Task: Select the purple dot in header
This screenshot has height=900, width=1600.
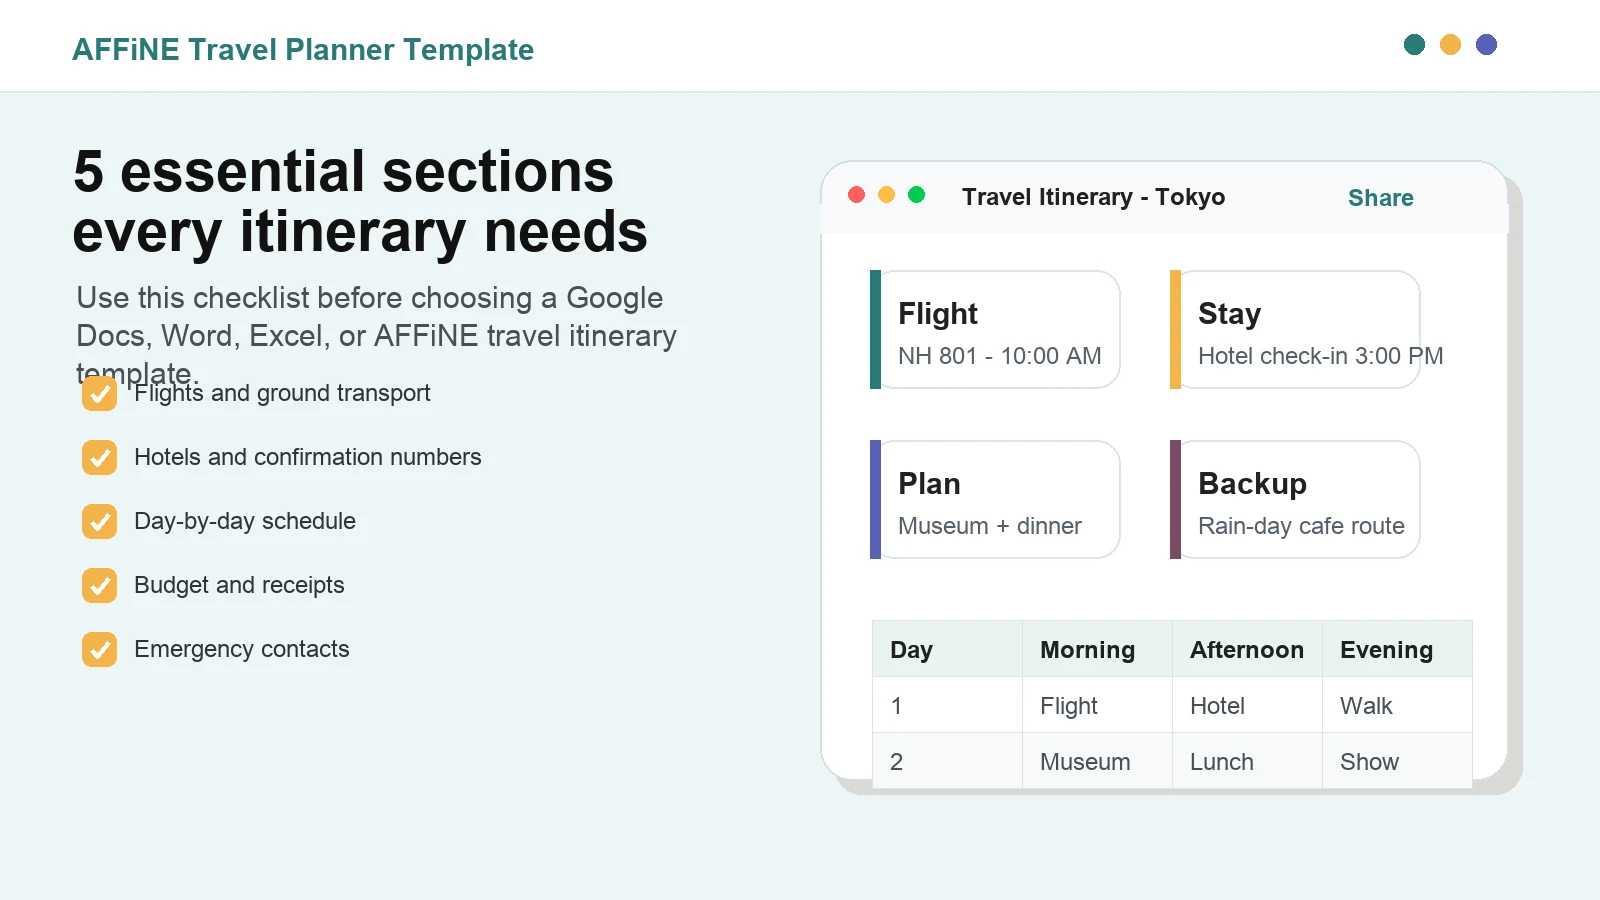Action: [x=1486, y=45]
